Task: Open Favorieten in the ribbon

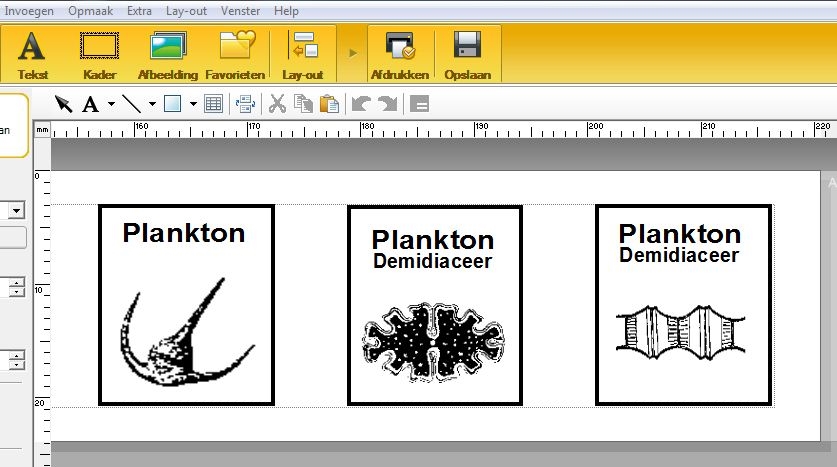Action: click(236, 55)
